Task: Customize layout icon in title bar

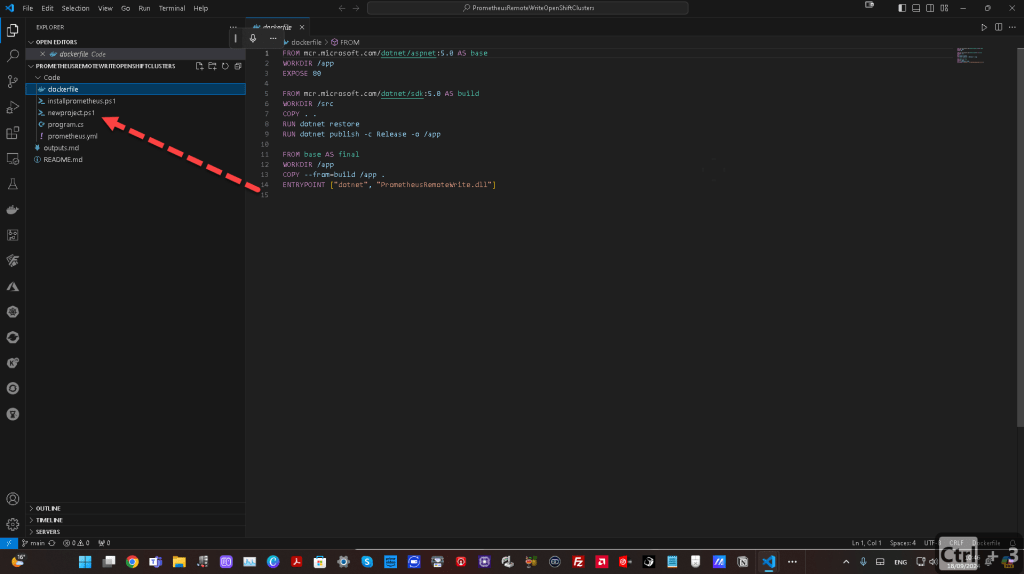Action: pyautogui.click(x=944, y=8)
